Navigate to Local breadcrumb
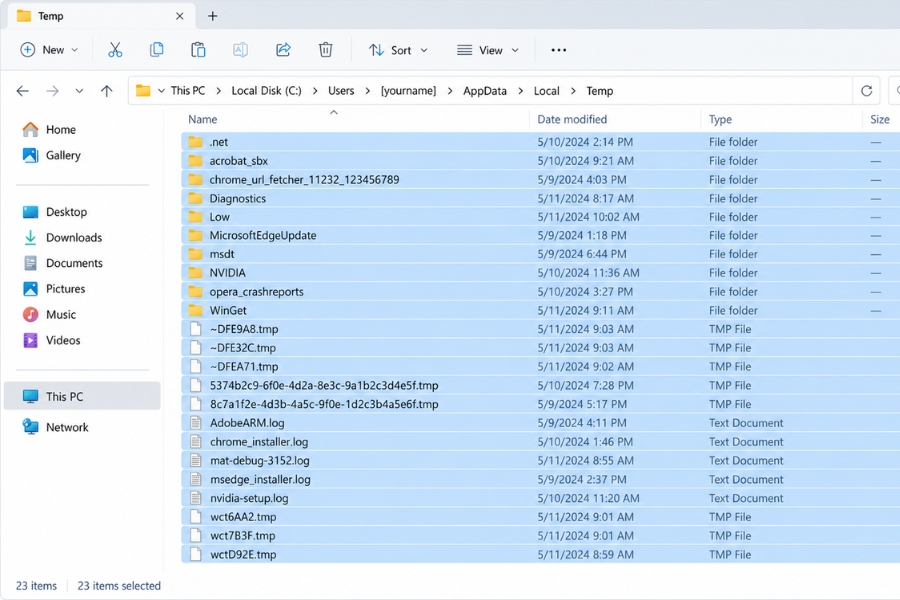 pos(546,91)
